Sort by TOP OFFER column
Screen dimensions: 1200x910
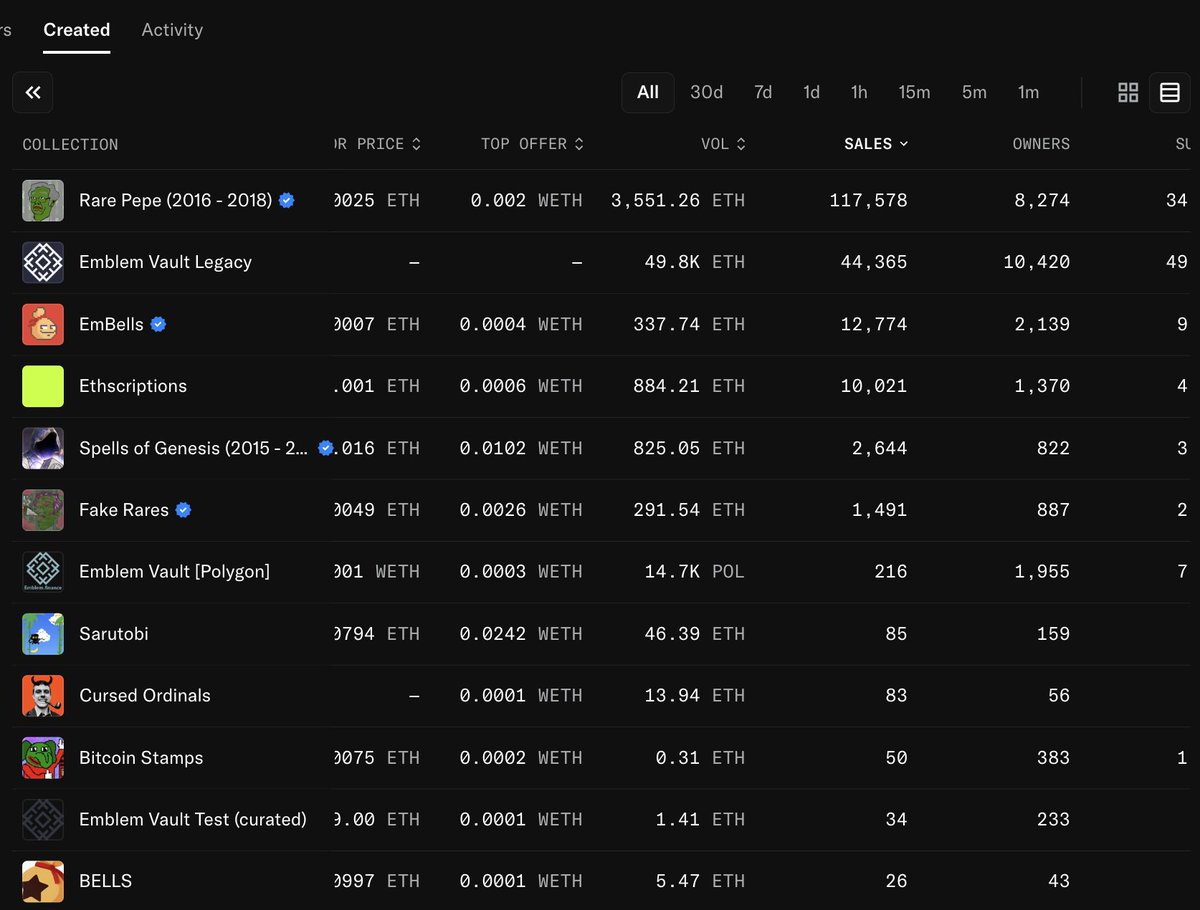point(532,144)
